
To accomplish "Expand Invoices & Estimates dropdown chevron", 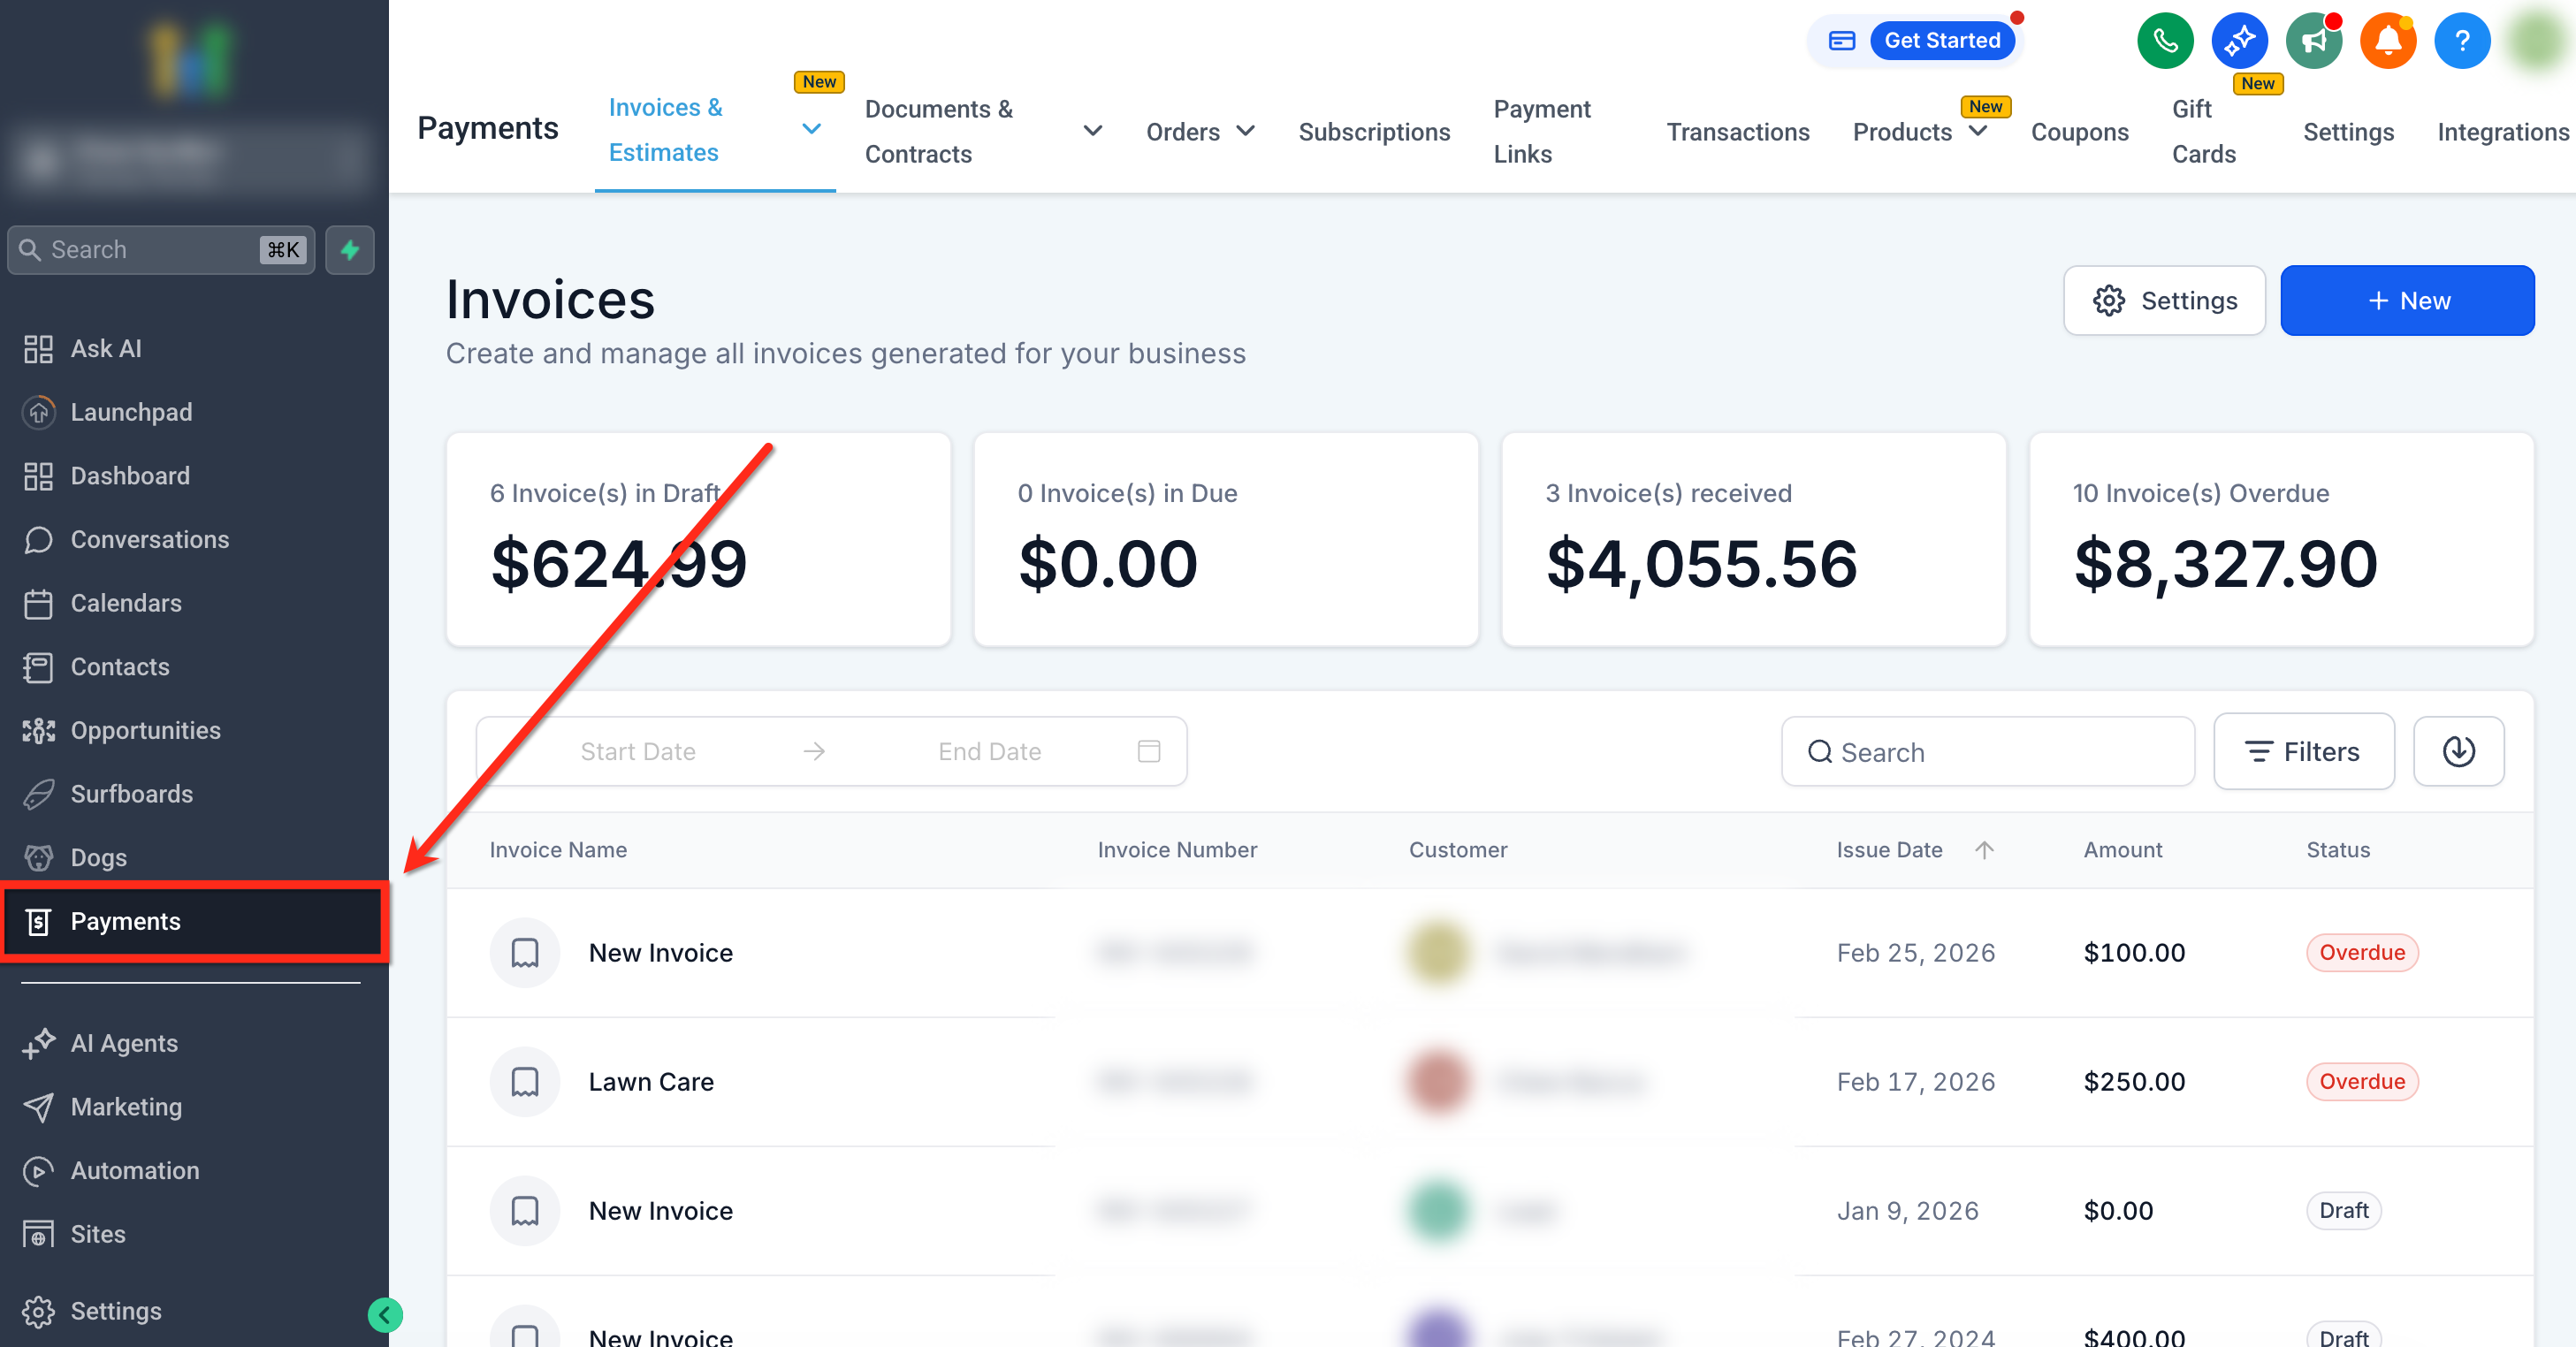I will 811,129.
